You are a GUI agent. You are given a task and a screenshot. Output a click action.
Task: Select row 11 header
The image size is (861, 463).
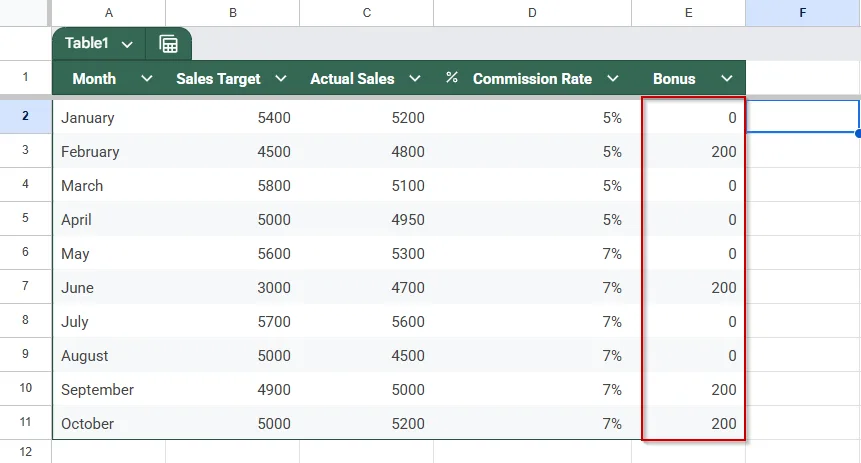click(x=25, y=422)
